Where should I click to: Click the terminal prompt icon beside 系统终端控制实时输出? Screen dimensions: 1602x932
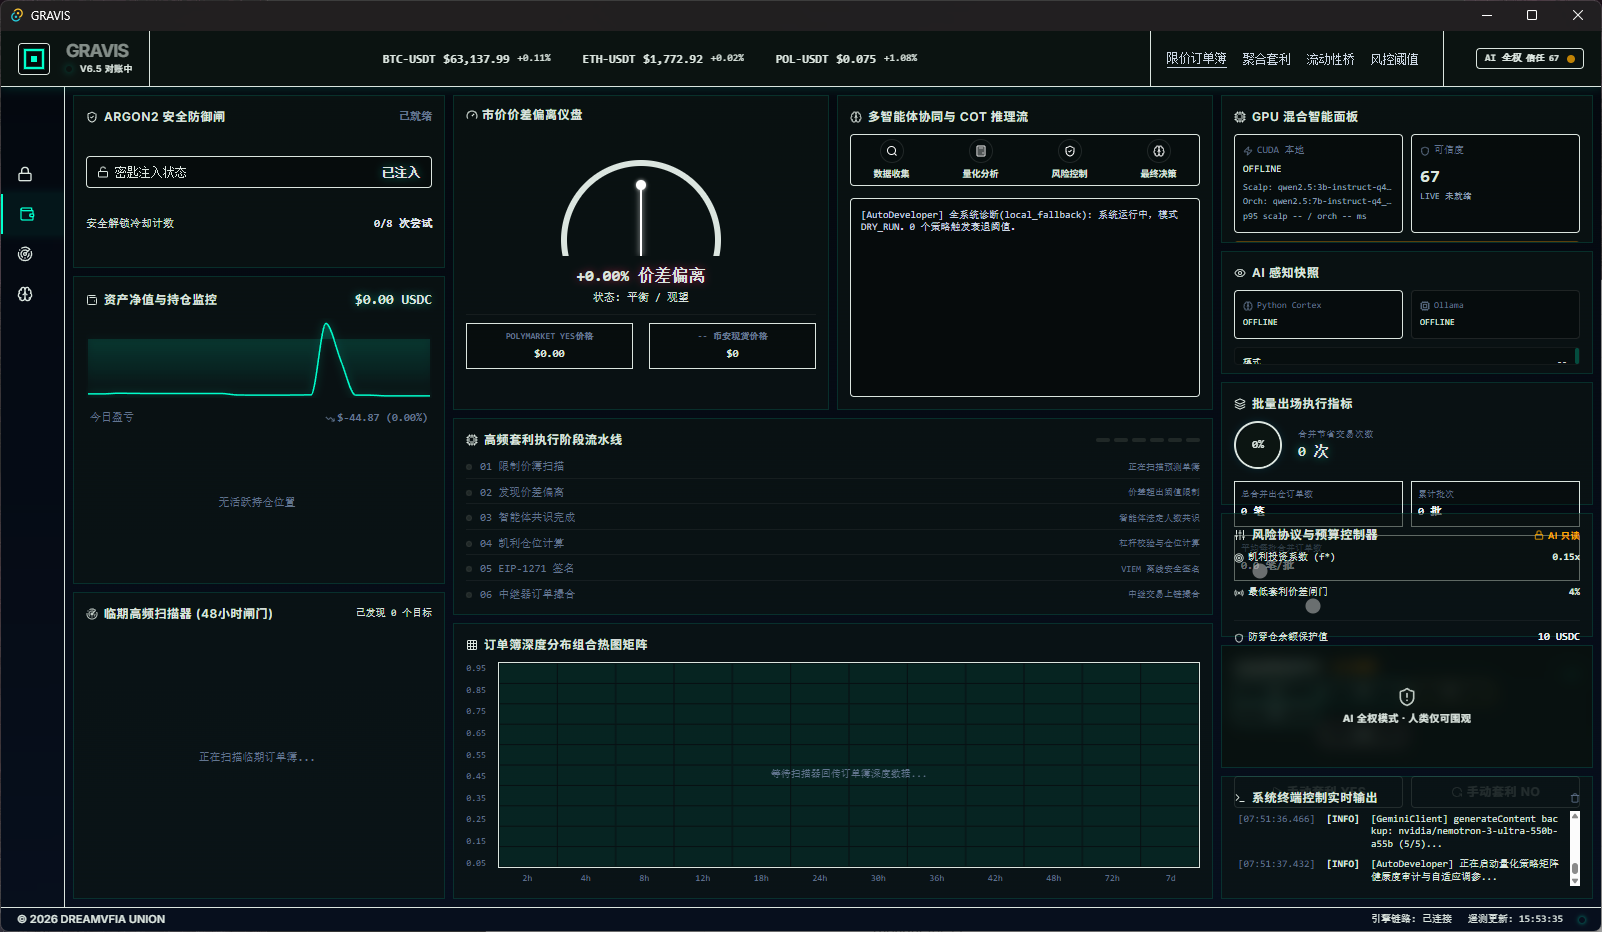coord(1240,798)
